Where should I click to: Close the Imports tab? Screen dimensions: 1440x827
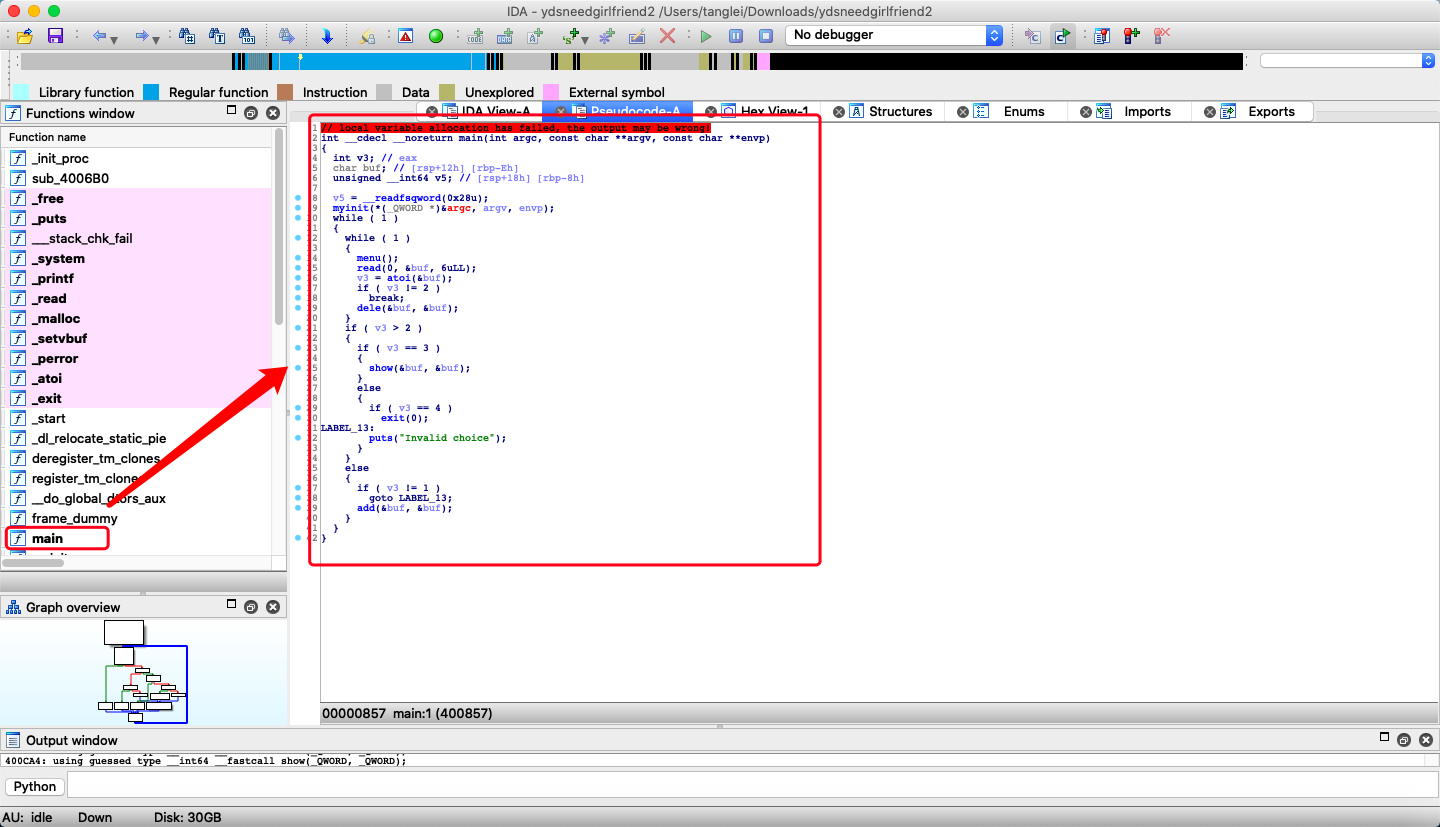1086,112
